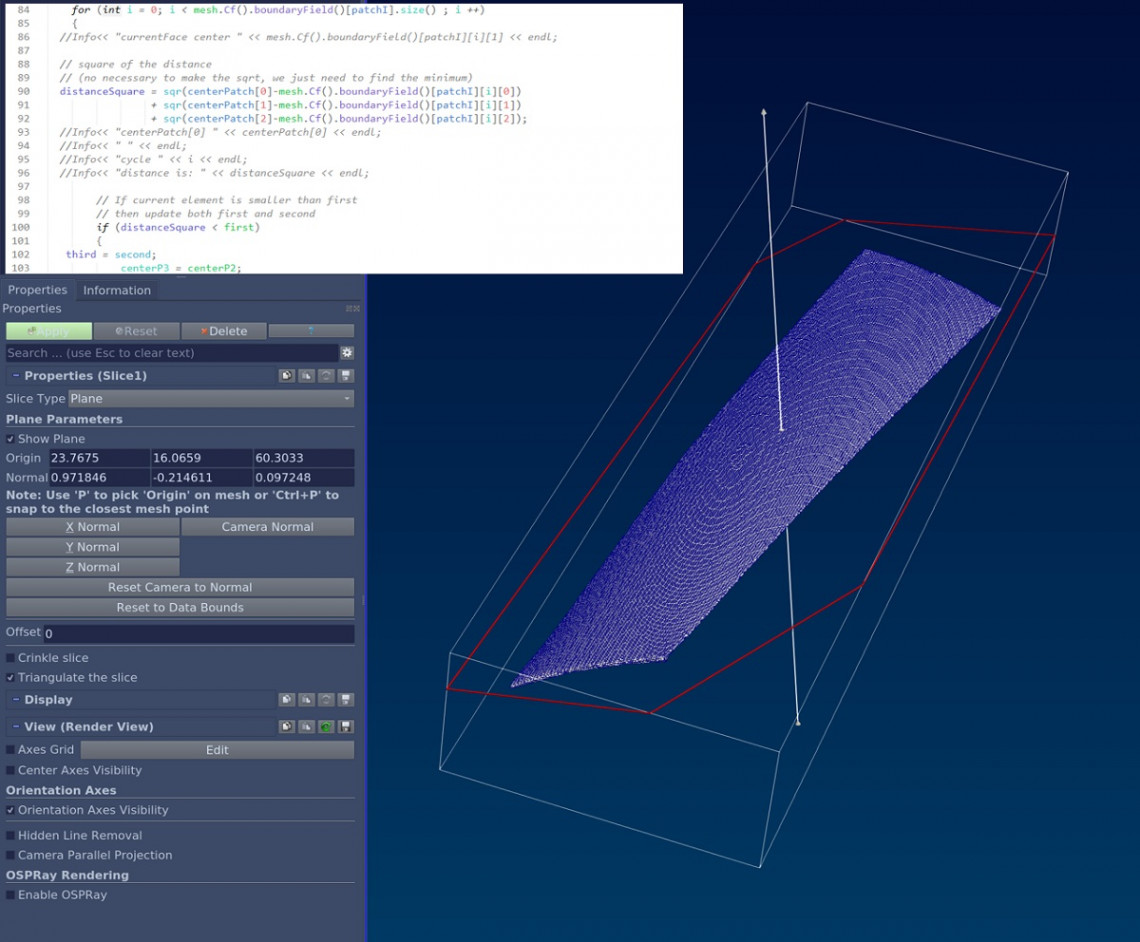Switch to the Information tab
The height and width of the screenshot is (942, 1140).
(117, 290)
